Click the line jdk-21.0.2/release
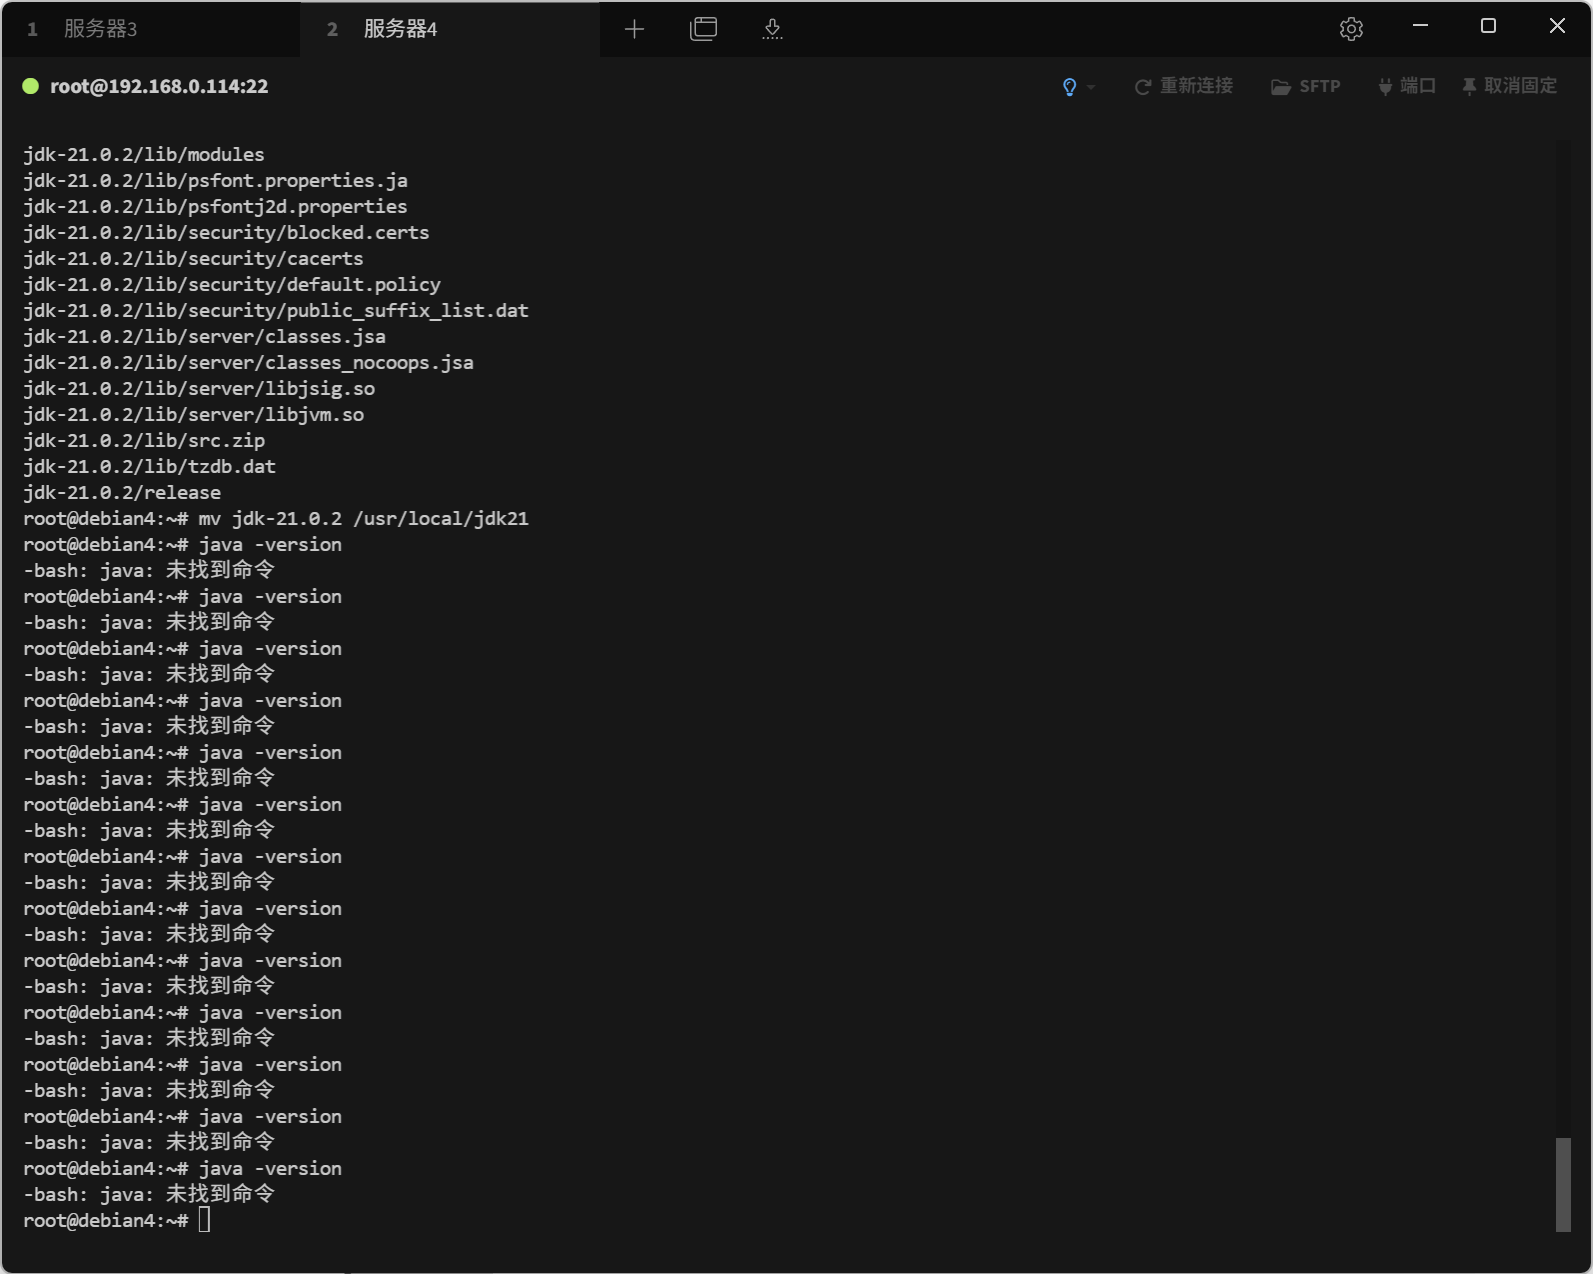Image resolution: width=1593 pixels, height=1274 pixels. click(x=122, y=492)
